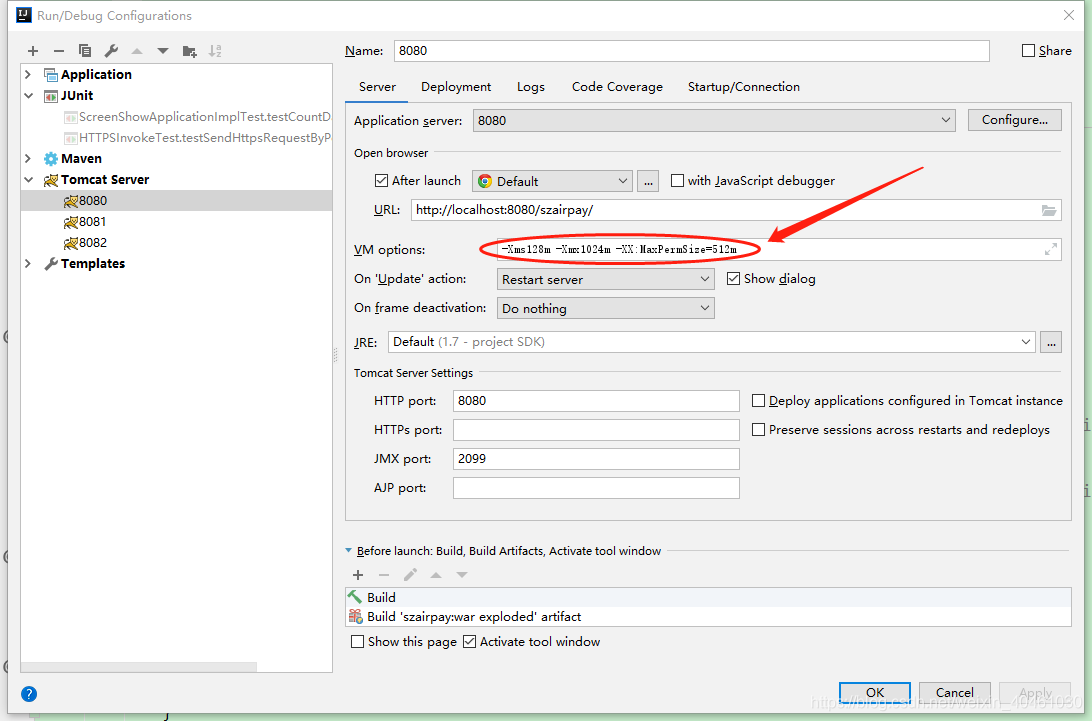The height and width of the screenshot is (721, 1092).
Task: Move before launch task down
Action: point(462,575)
